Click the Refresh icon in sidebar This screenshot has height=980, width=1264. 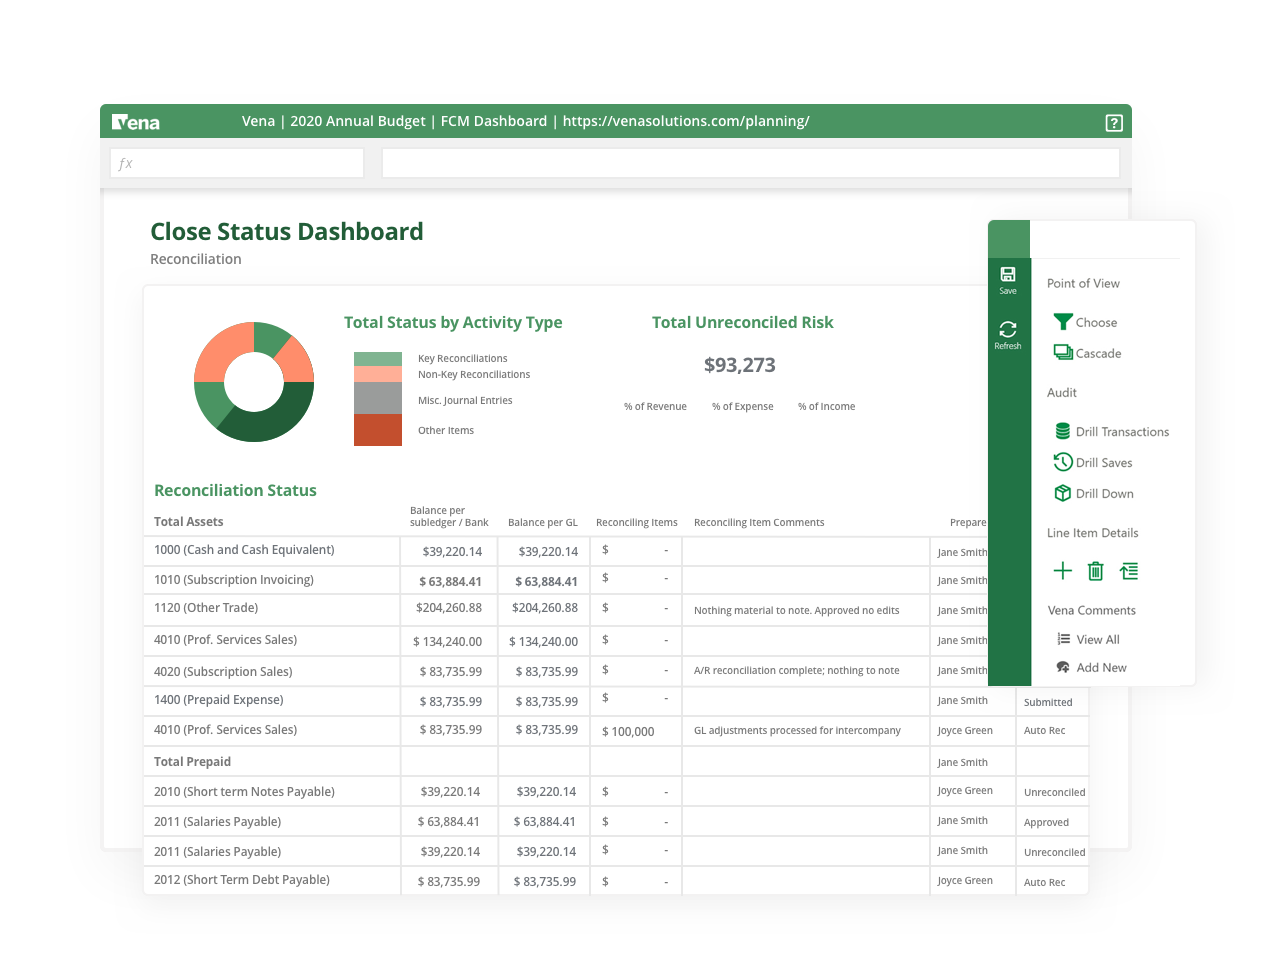point(1008,330)
